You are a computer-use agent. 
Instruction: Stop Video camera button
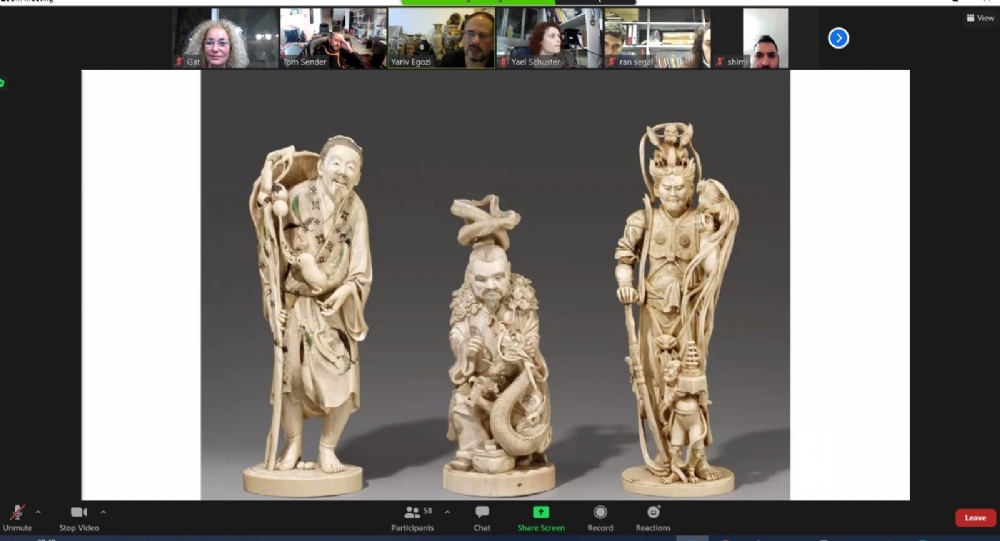click(79, 517)
